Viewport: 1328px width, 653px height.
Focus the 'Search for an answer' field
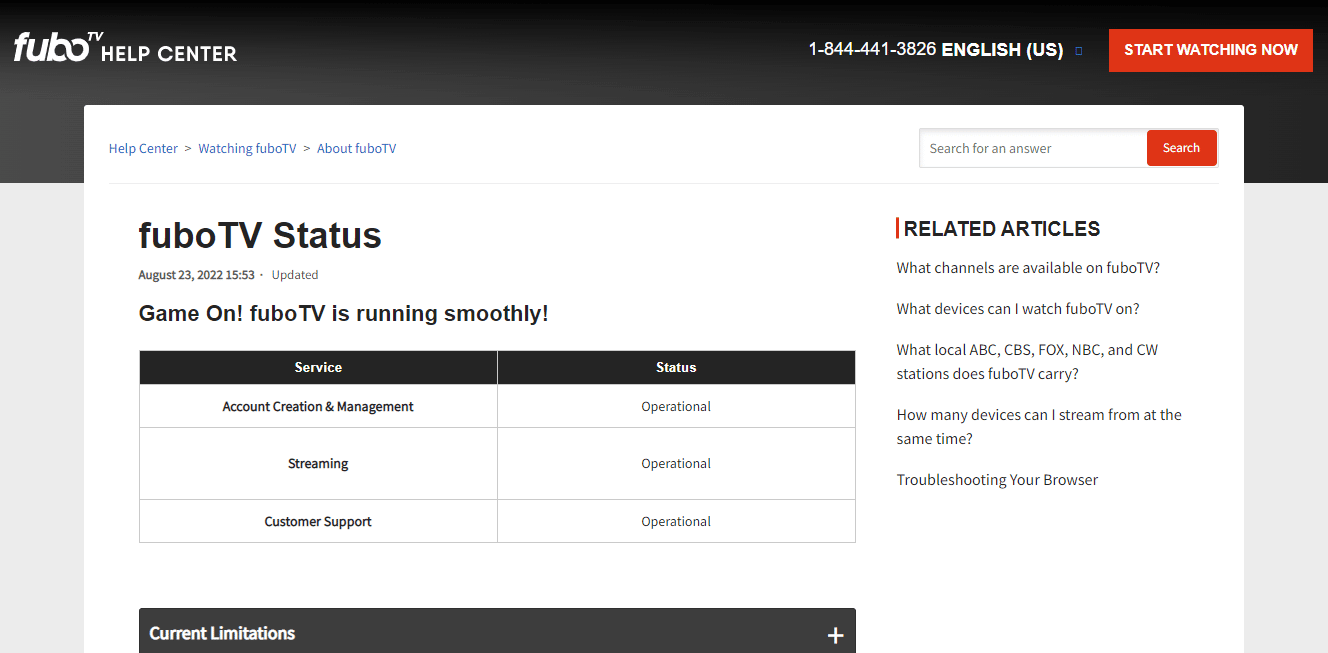tap(1032, 148)
